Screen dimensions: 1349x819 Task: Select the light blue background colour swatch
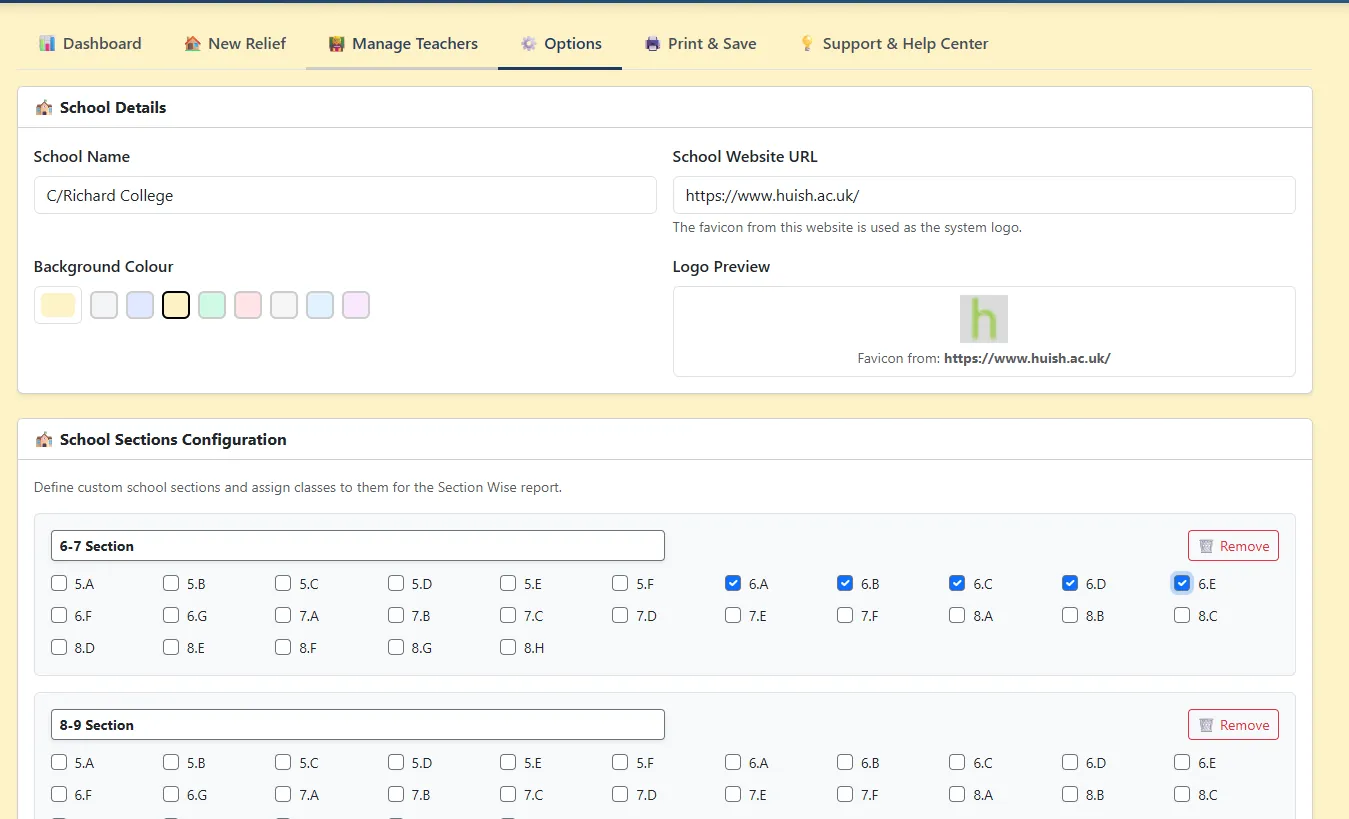pyautogui.click(x=320, y=305)
